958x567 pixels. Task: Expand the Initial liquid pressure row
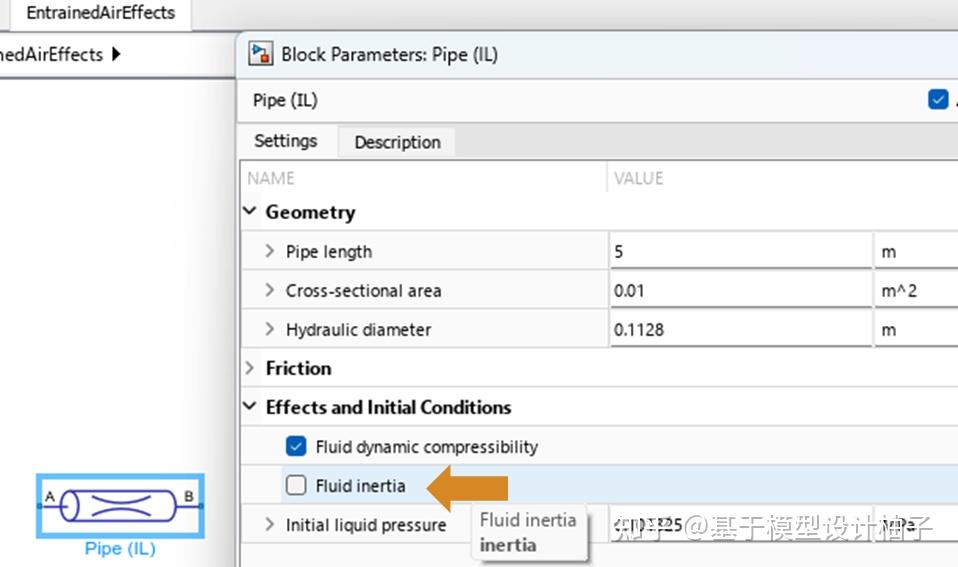269,525
